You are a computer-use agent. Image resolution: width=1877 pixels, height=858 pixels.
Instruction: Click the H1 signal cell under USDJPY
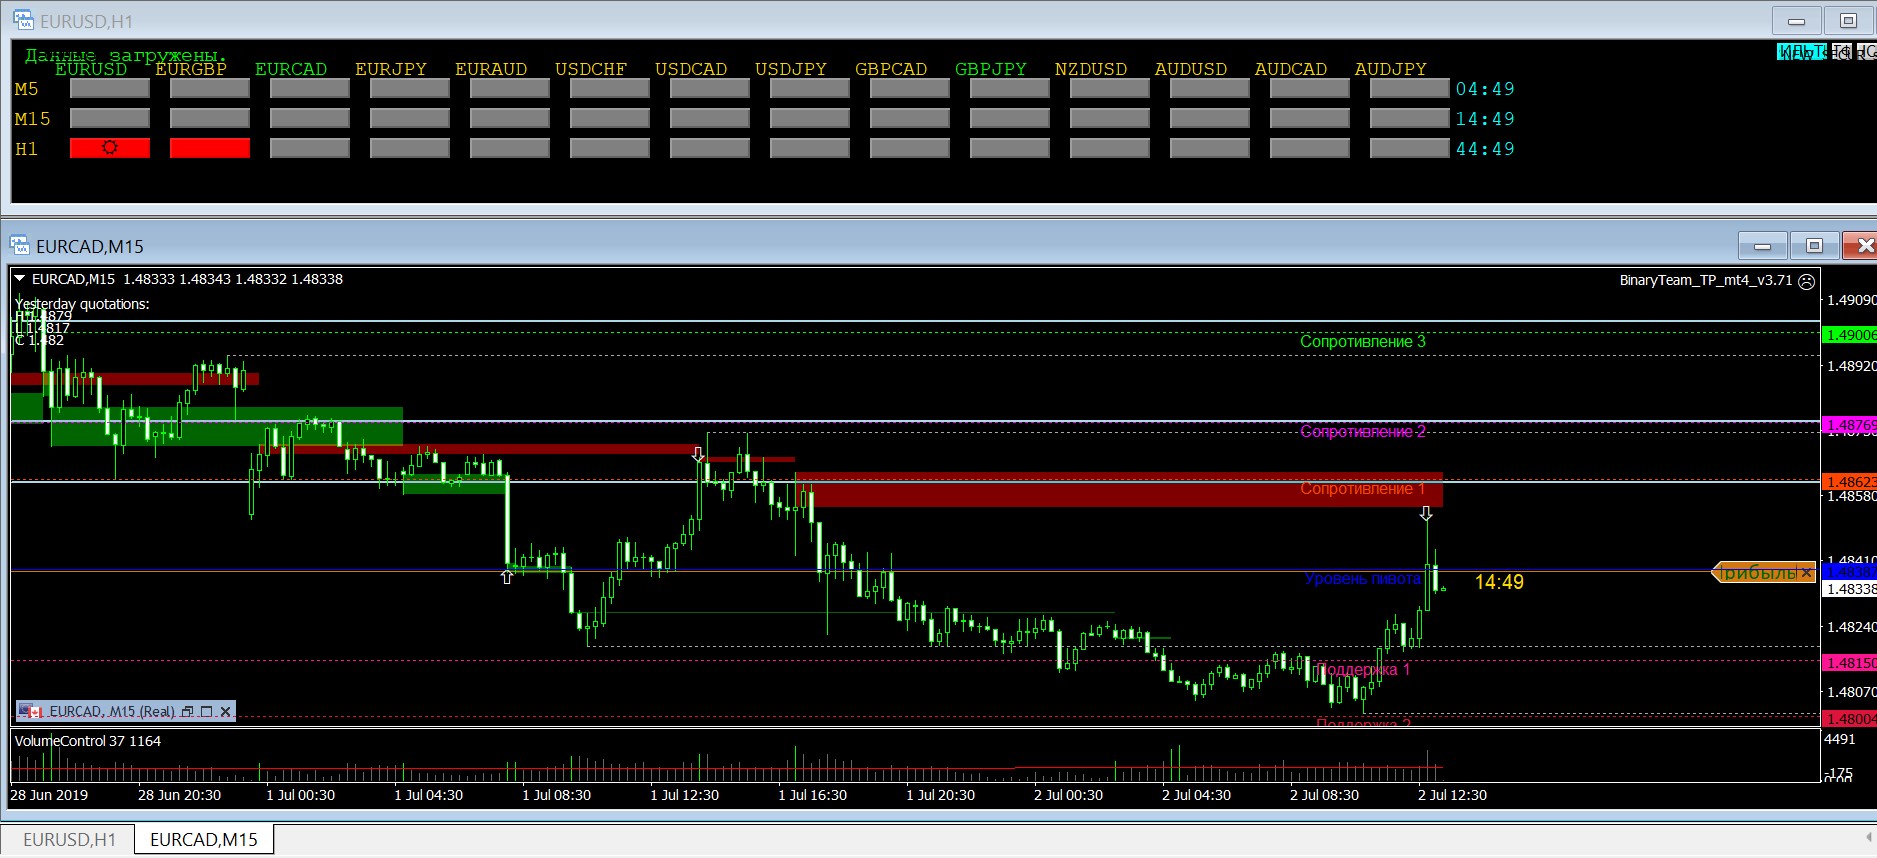810,148
